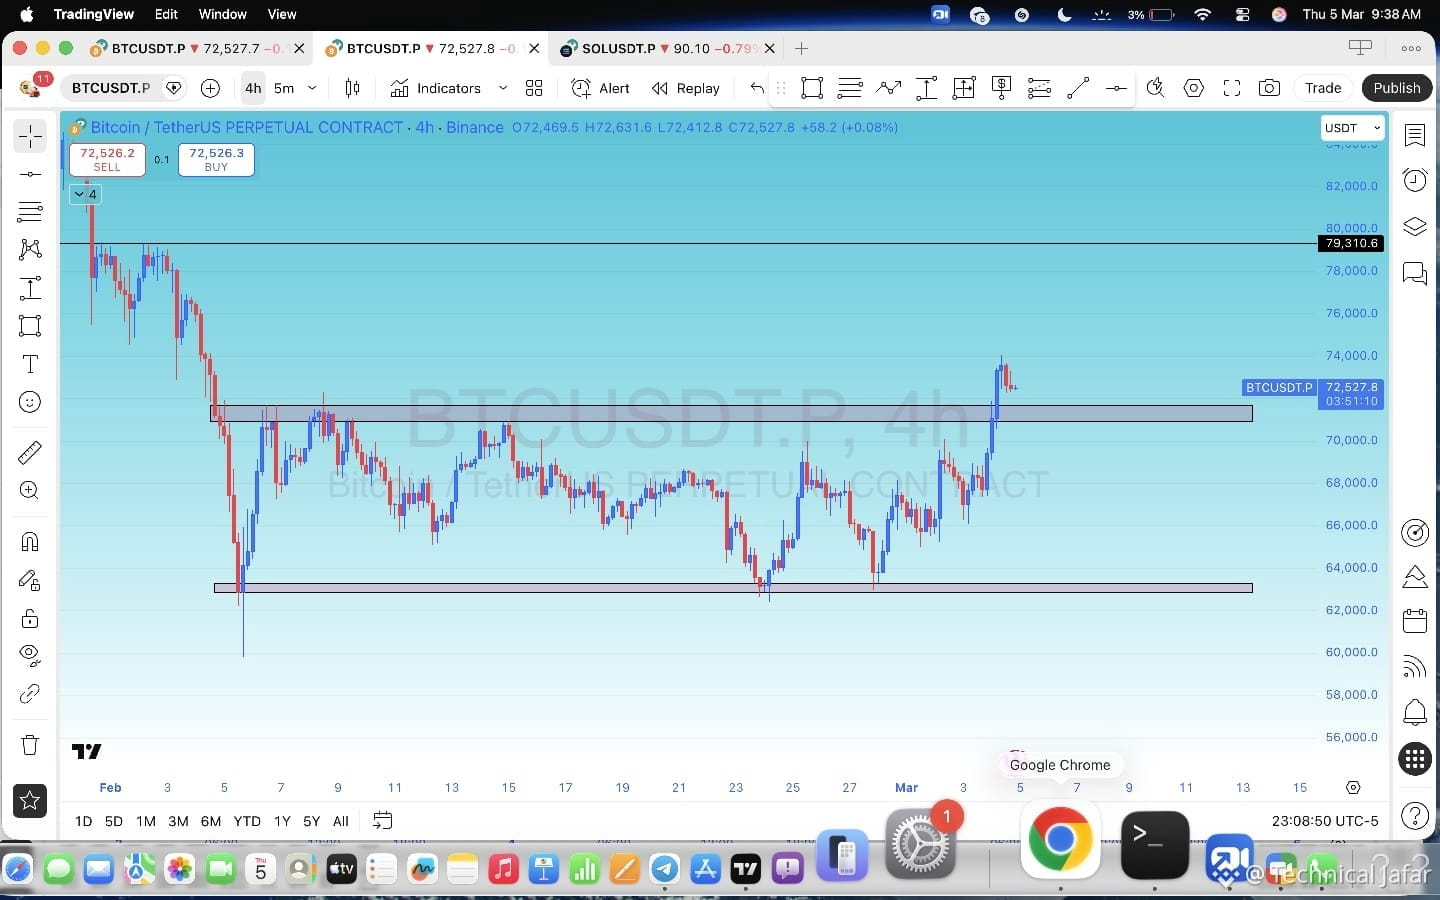Image resolution: width=1440 pixels, height=900 pixels.
Task: Open the alerts clock panel in right sidebar
Action: pos(1415,180)
